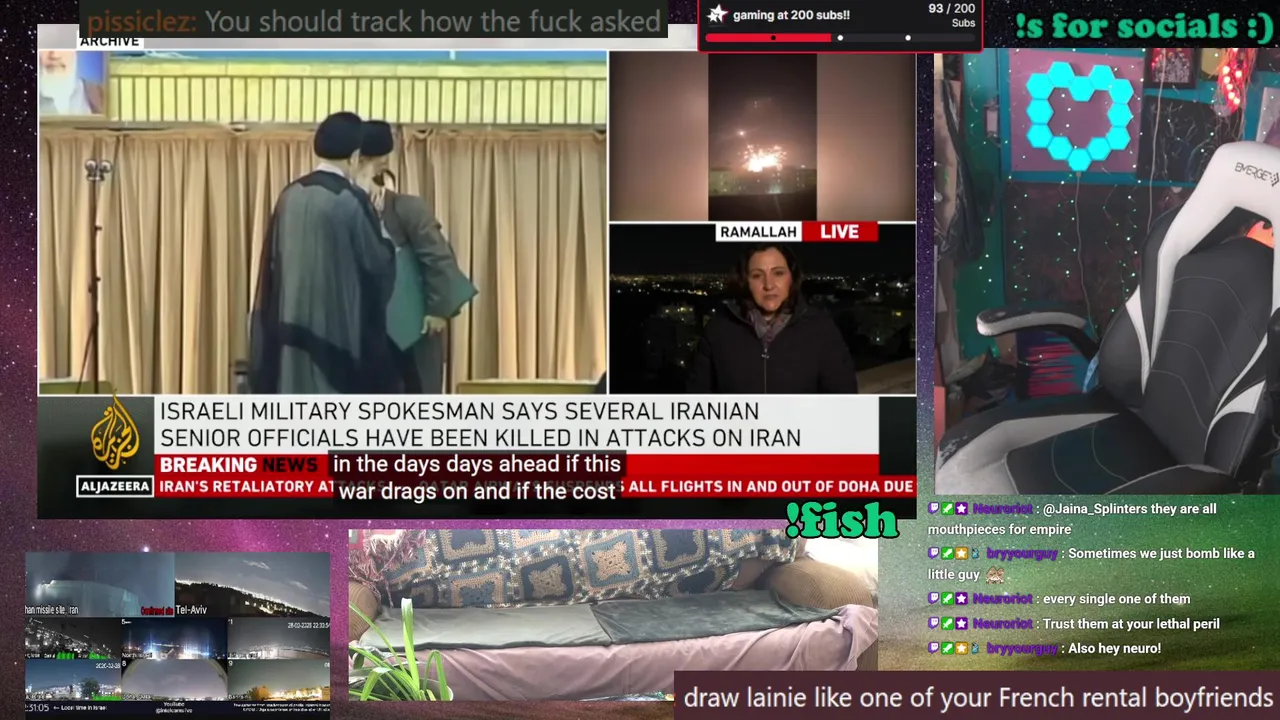Click the Twitch badge beside the @Jaina_Splinters message
Viewport: 1280px width, 720px height.
933,509
